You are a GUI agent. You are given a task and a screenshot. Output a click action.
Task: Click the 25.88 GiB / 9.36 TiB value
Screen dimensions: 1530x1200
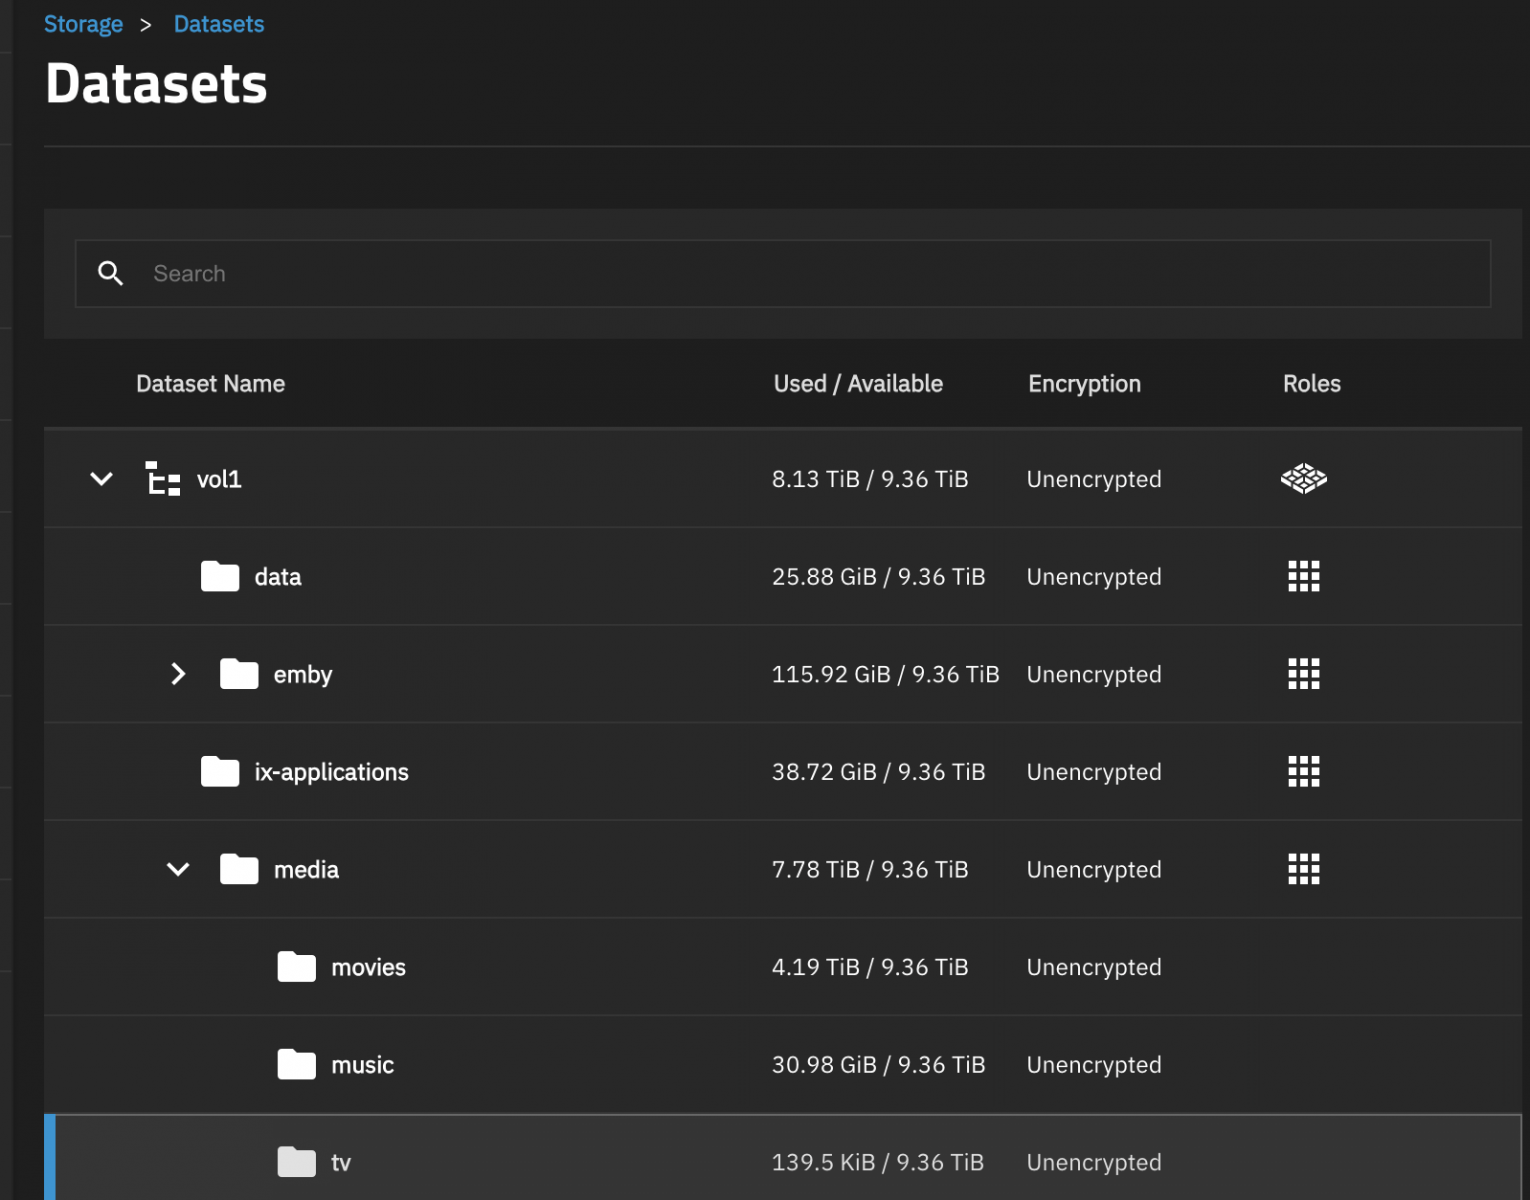(878, 577)
